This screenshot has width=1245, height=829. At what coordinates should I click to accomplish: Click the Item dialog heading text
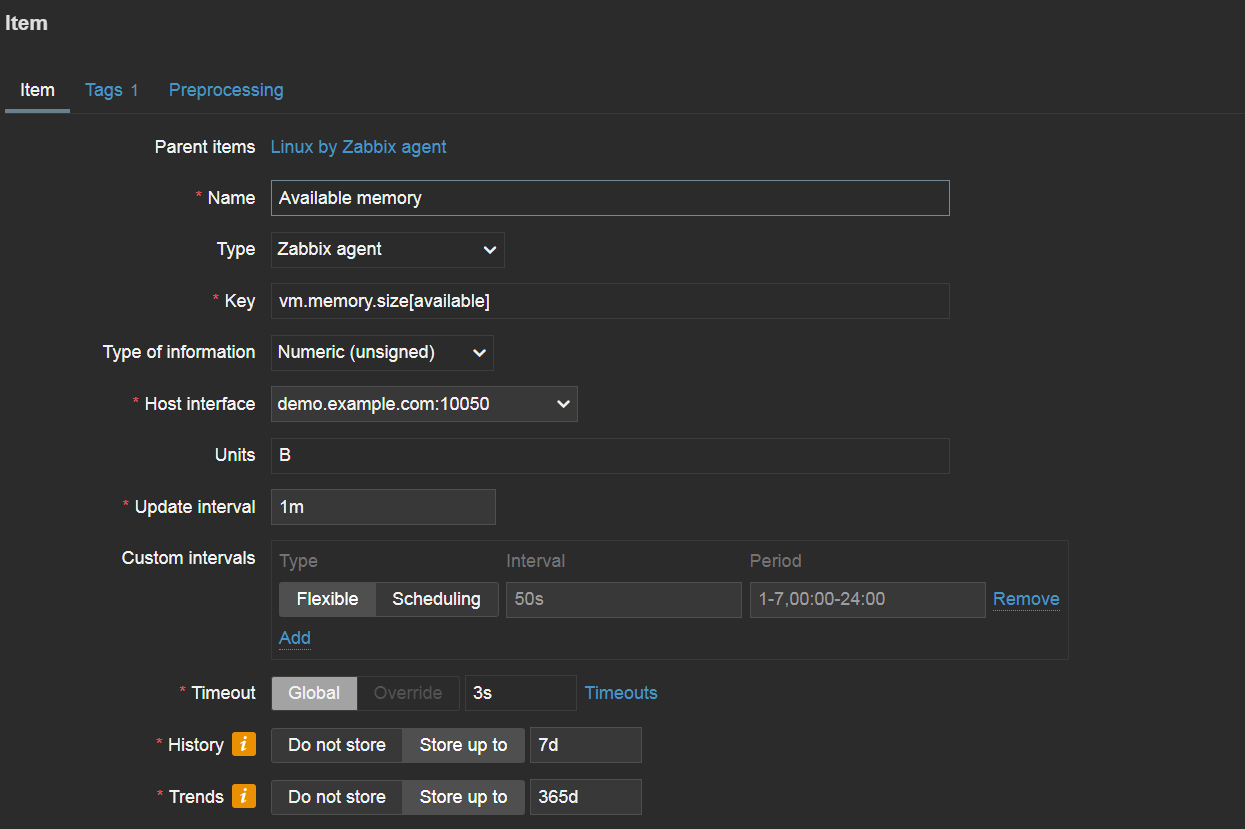point(26,23)
